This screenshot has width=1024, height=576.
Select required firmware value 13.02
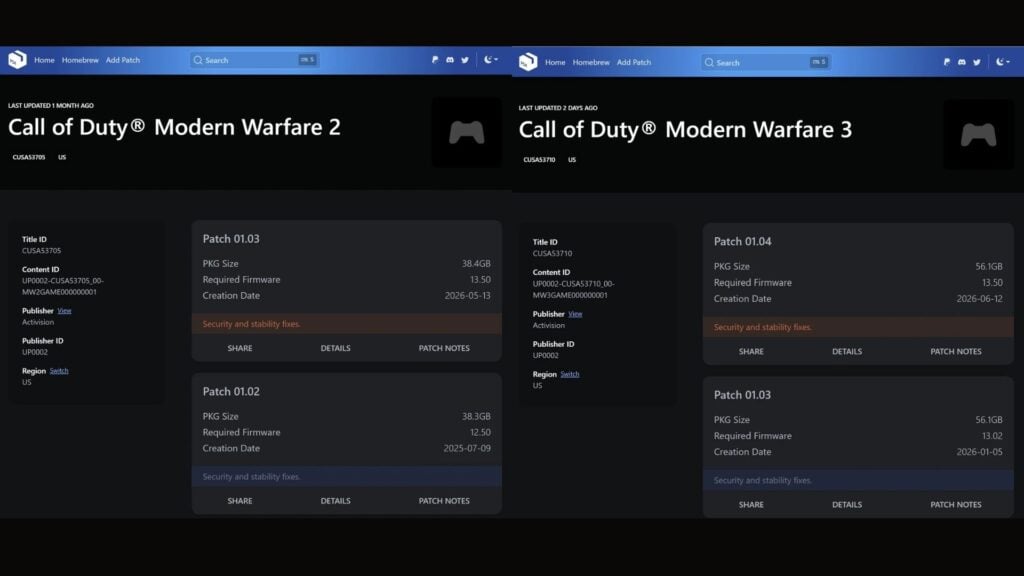[992, 436]
